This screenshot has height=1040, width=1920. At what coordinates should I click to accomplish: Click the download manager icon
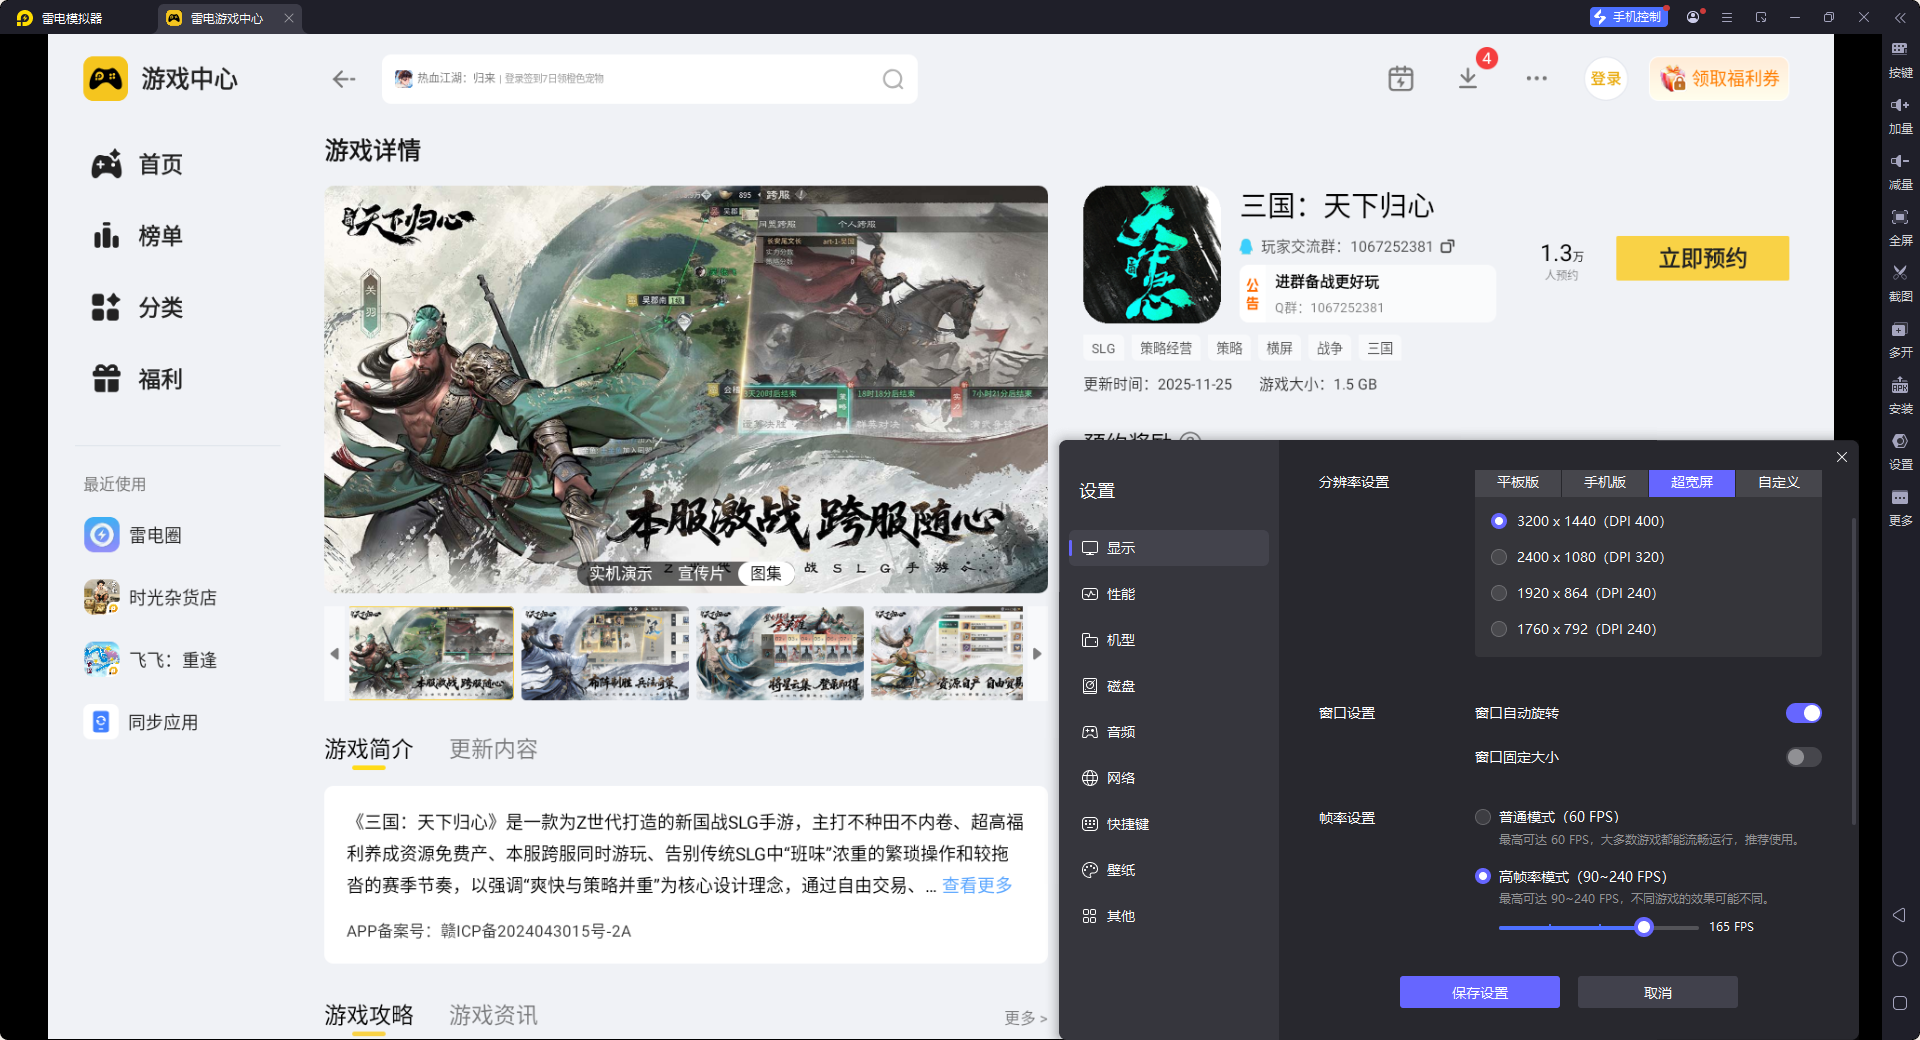(1467, 78)
